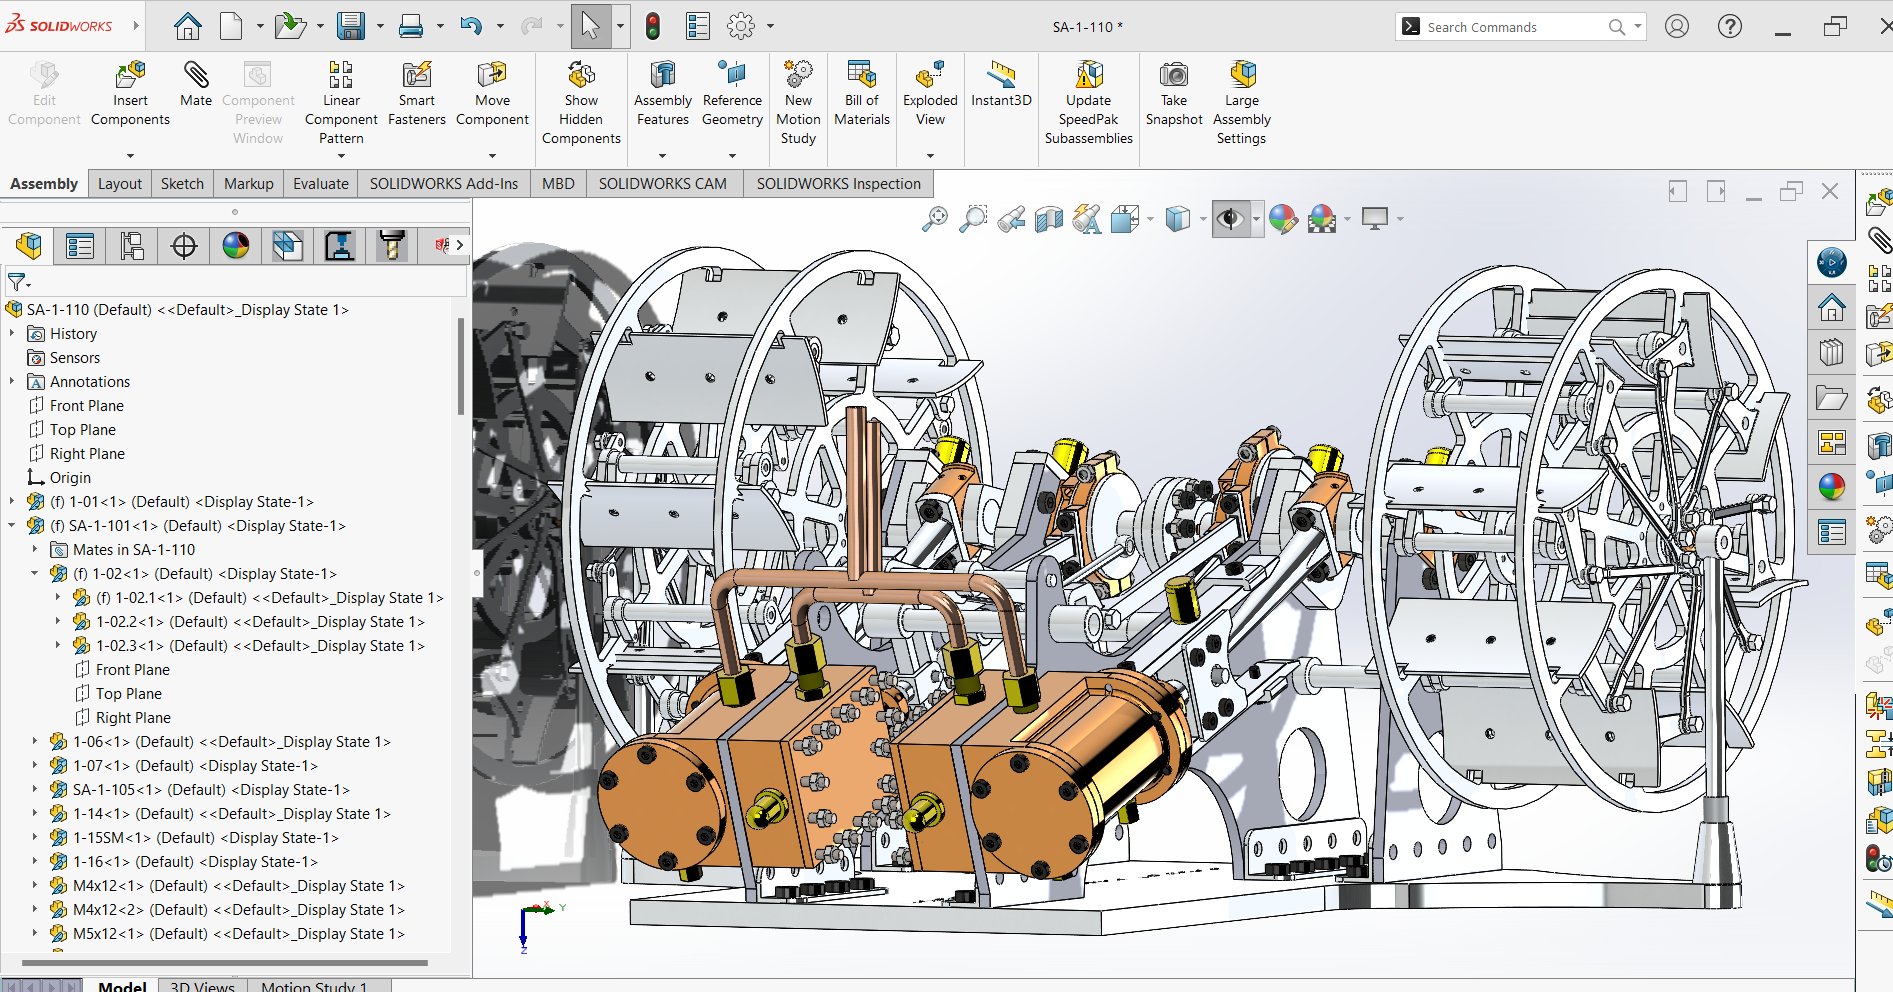Image resolution: width=1893 pixels, height=992 pixels.
Task: Select the Move Component tool
Action: pyautogui.click(x=492, y=94)
